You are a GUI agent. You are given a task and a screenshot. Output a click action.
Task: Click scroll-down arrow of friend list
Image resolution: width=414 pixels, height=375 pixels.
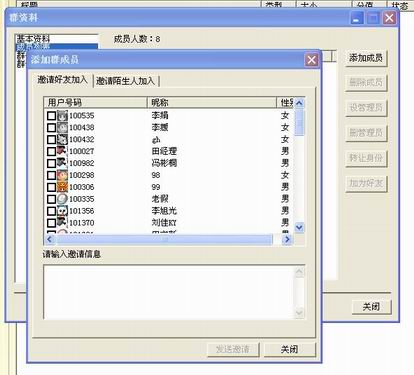click(x=299, y=227)
